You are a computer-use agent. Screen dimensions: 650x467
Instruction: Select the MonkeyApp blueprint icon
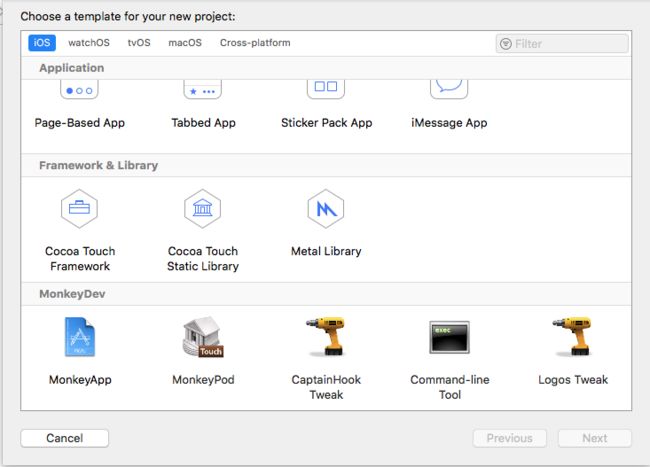pyautogui.click(x=80, y=336)
